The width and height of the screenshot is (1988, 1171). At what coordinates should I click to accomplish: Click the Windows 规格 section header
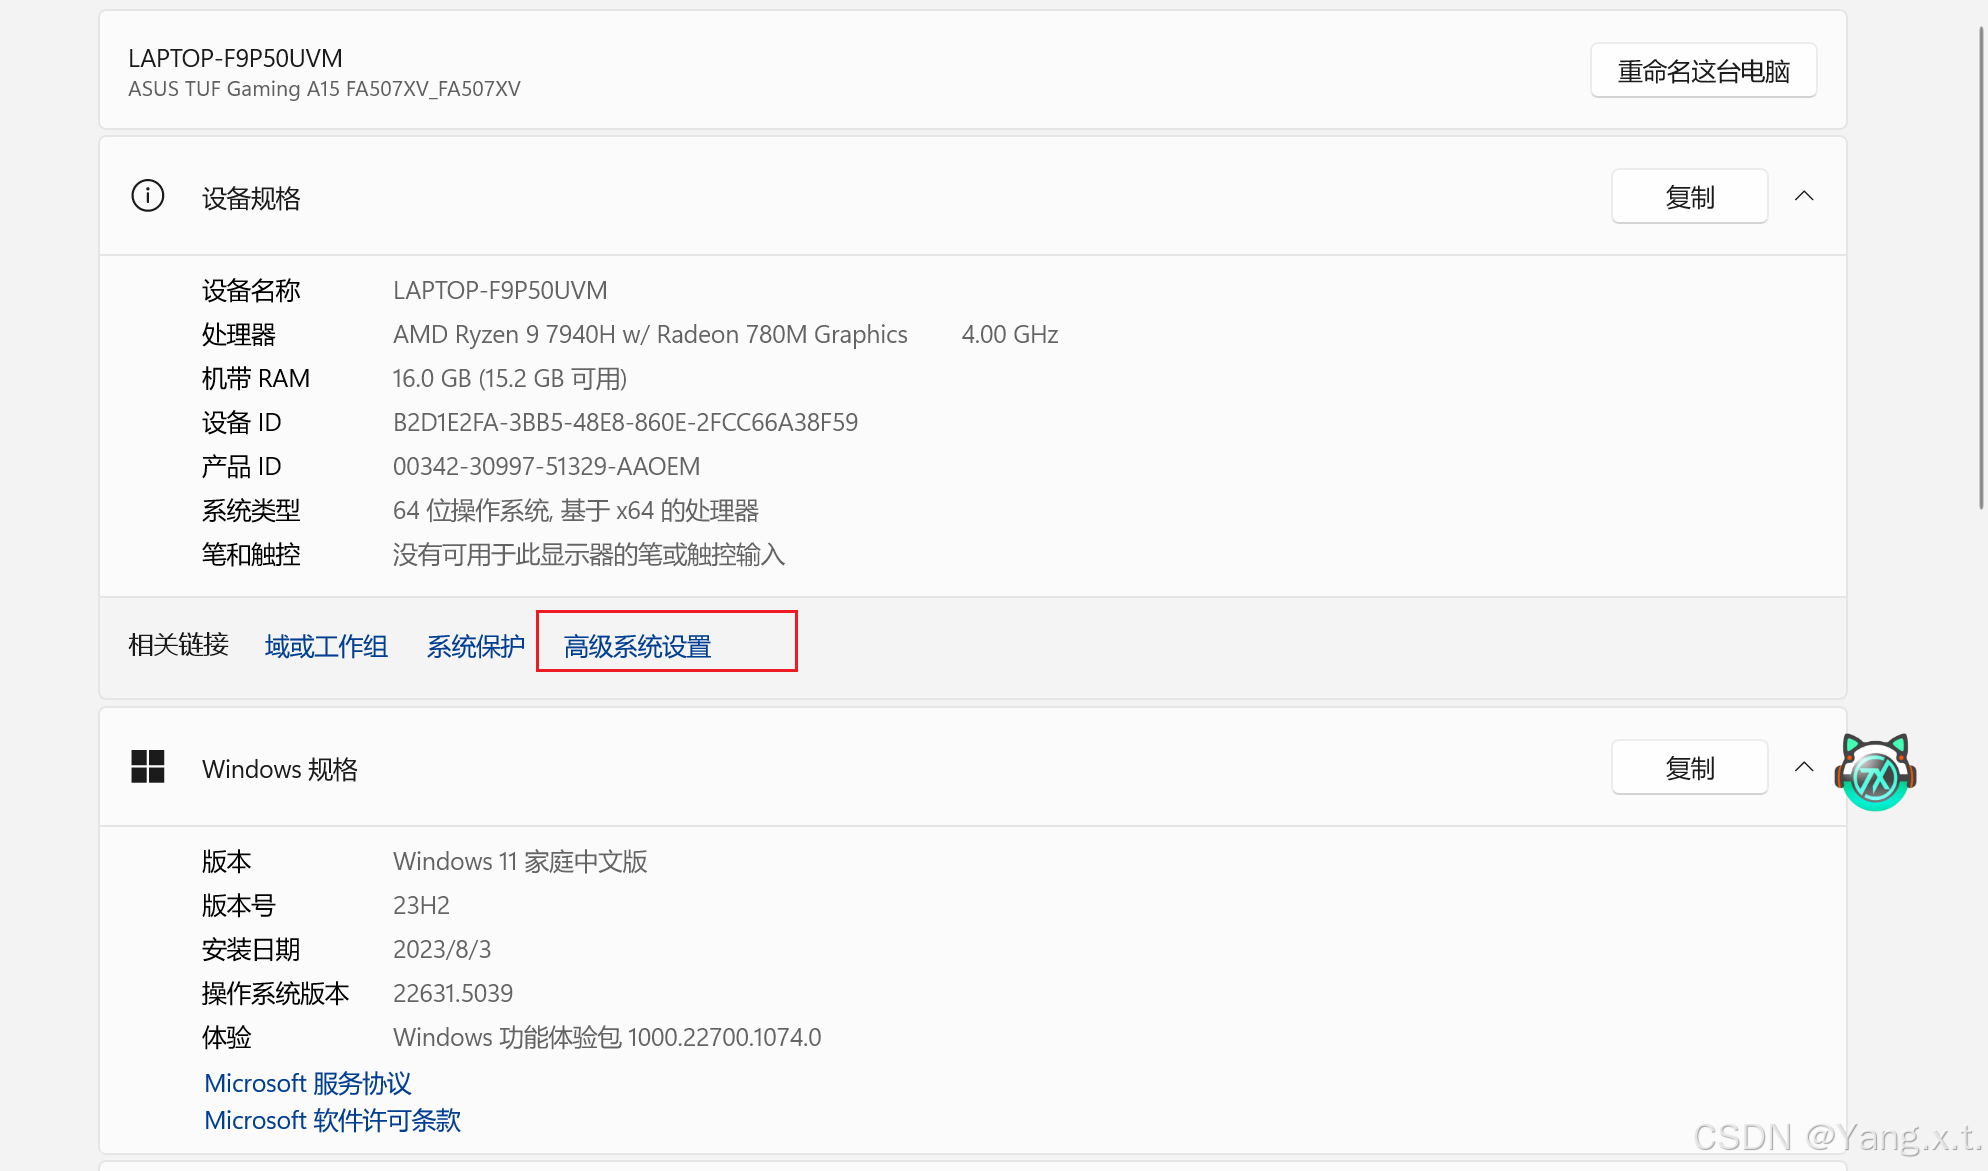pyautogui.click(x=280, y=769)
